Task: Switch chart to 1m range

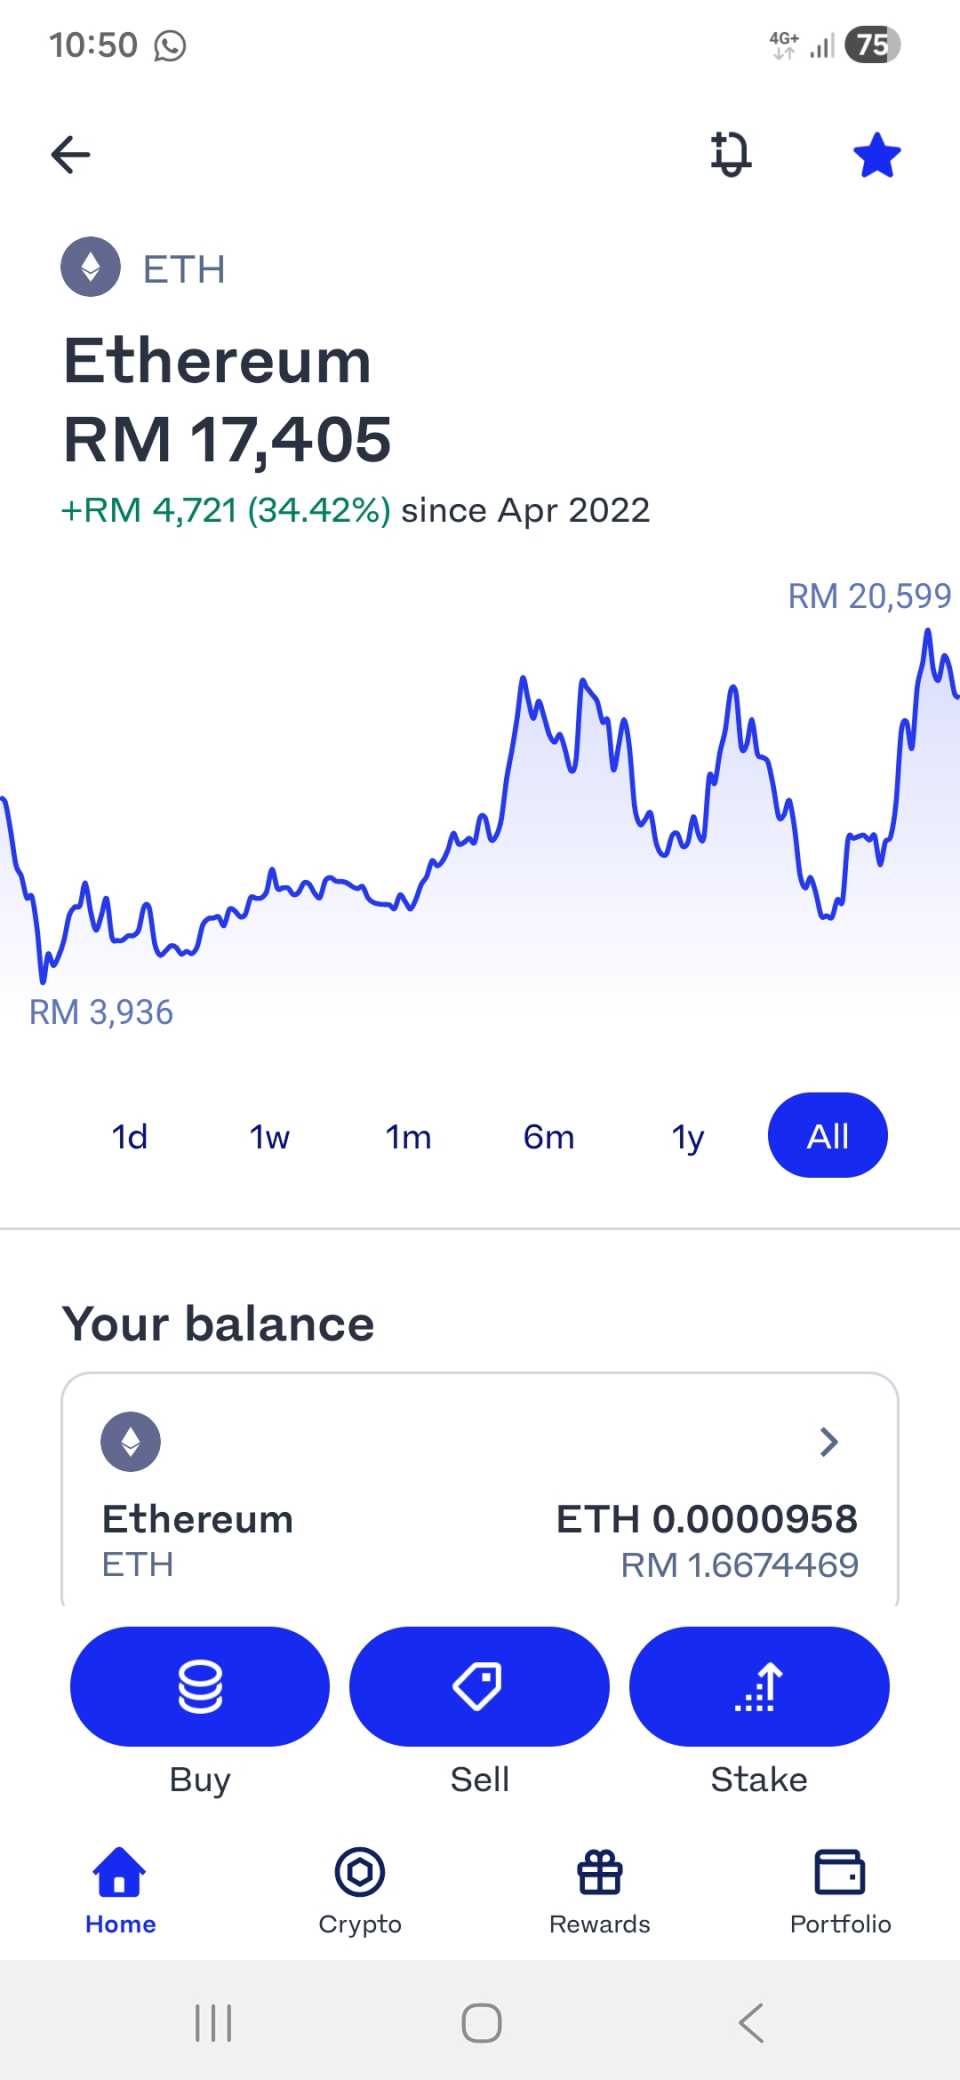Action: (x=408, y=1136)
